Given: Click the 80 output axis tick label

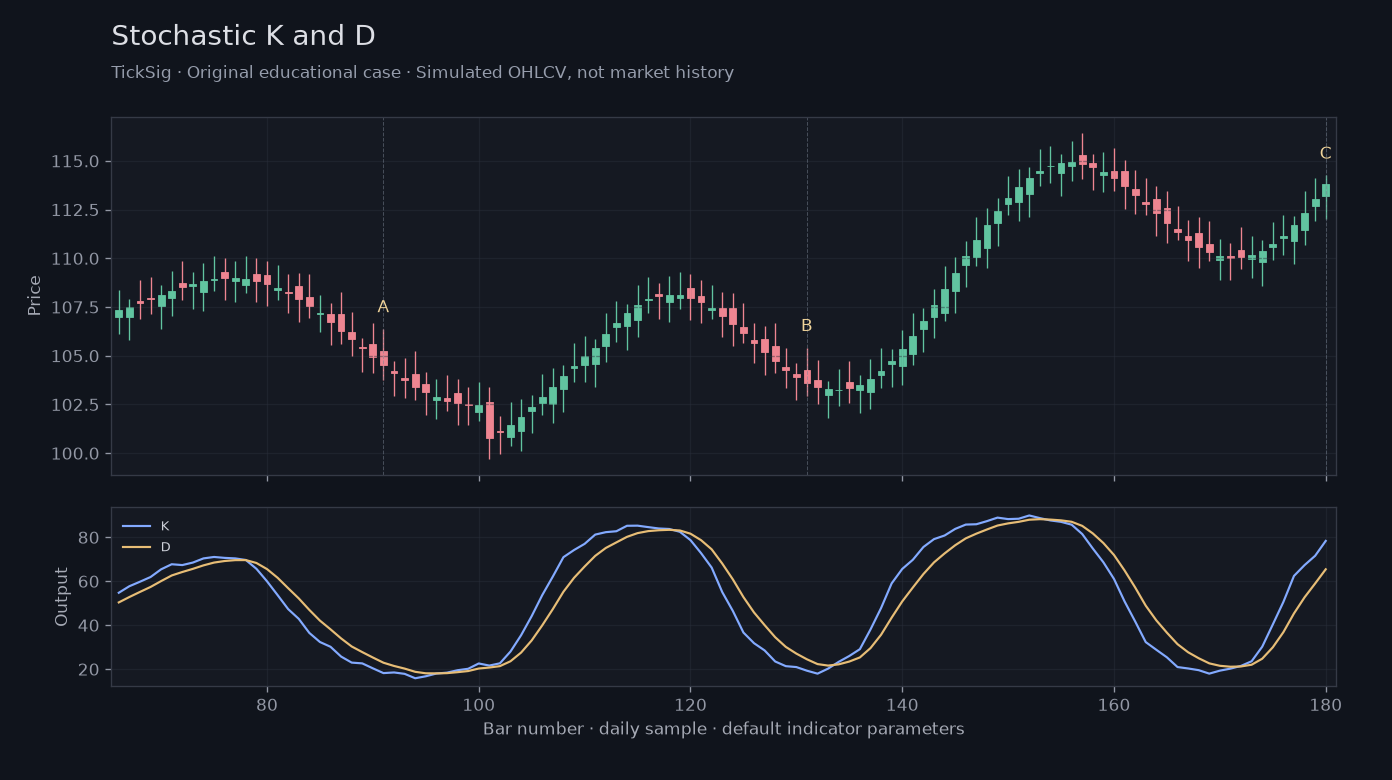Looking at the screenshot, I should 90,538.
